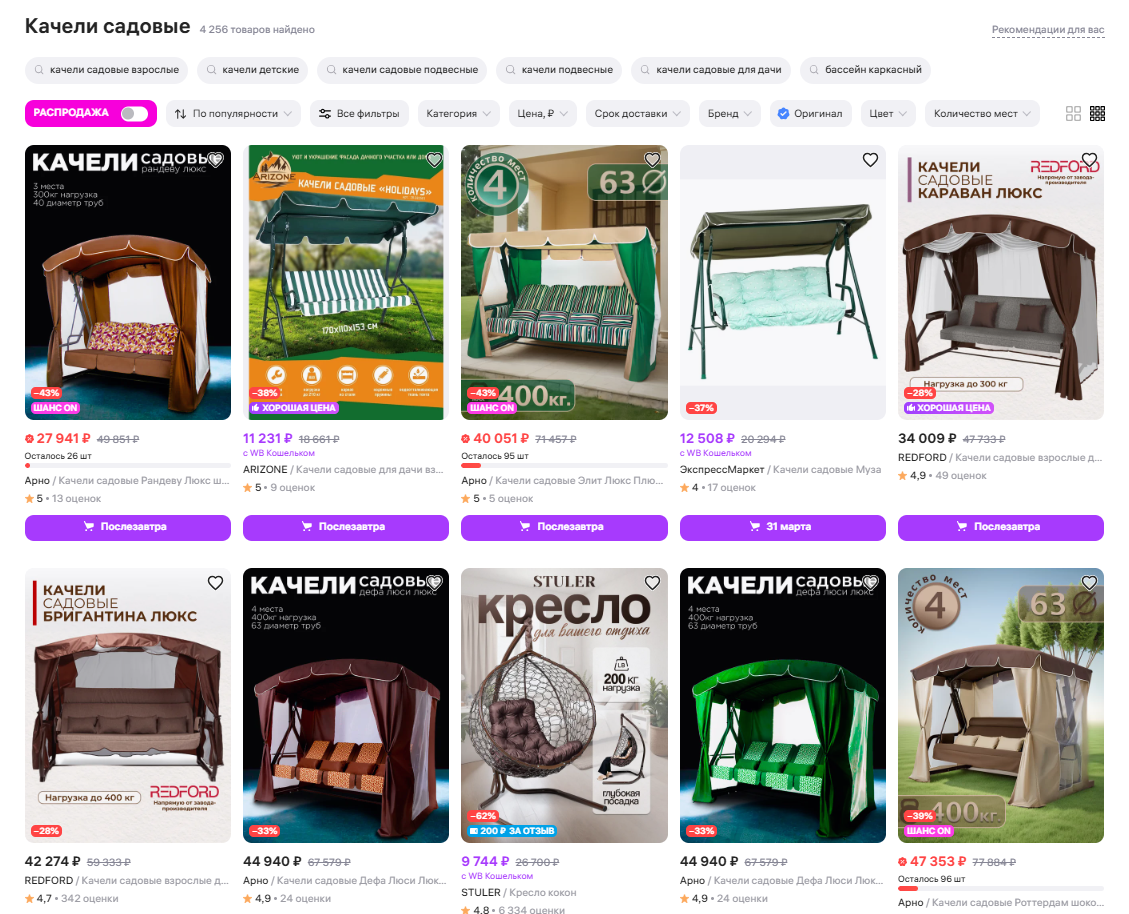The height and width of the screenshot is (914, 1129).
Task: Open the Цвет color filter
Action: [888, 114]
